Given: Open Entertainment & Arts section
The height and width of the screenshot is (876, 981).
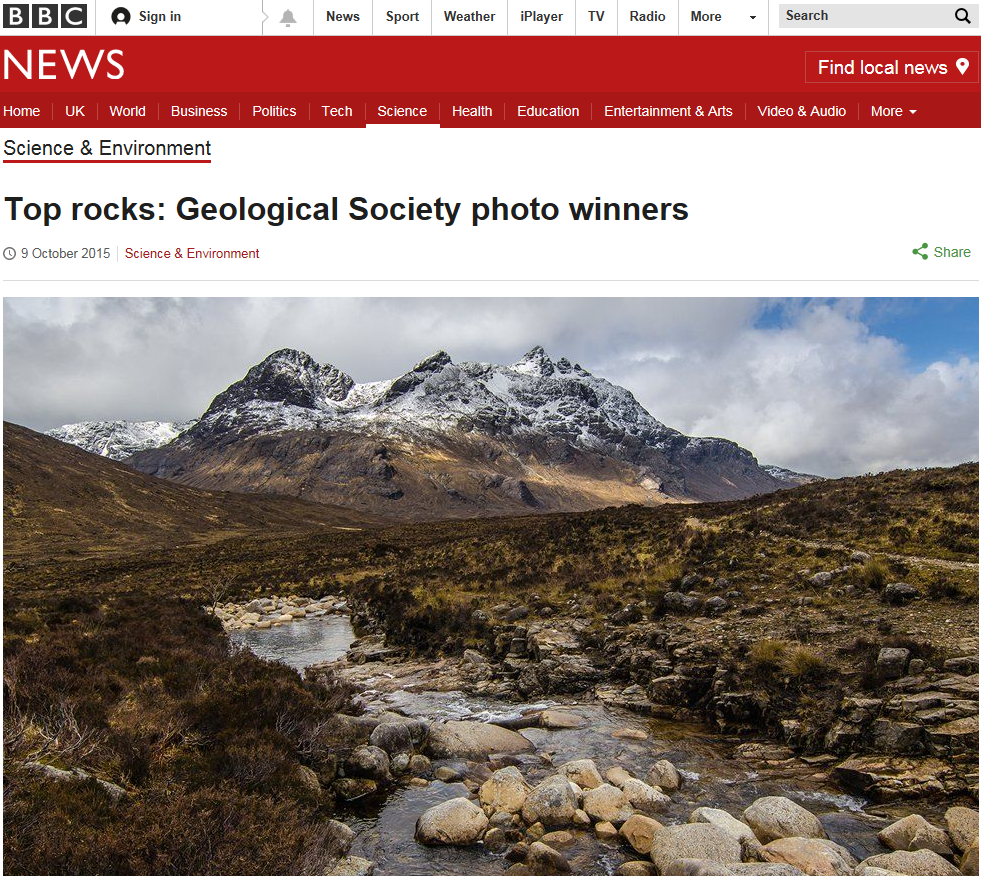Looking at the screenshot, I should 668,111.
